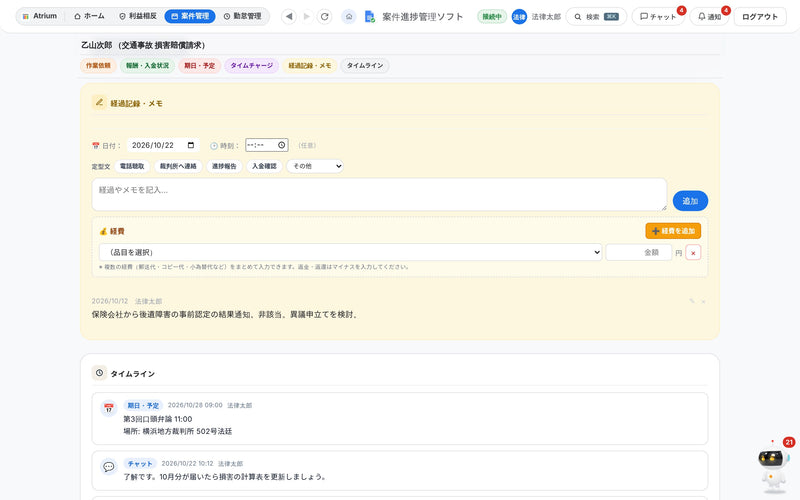Jump to the タイムライン section tab
This screenshot has width=800, height=500.
click(365, 66)
